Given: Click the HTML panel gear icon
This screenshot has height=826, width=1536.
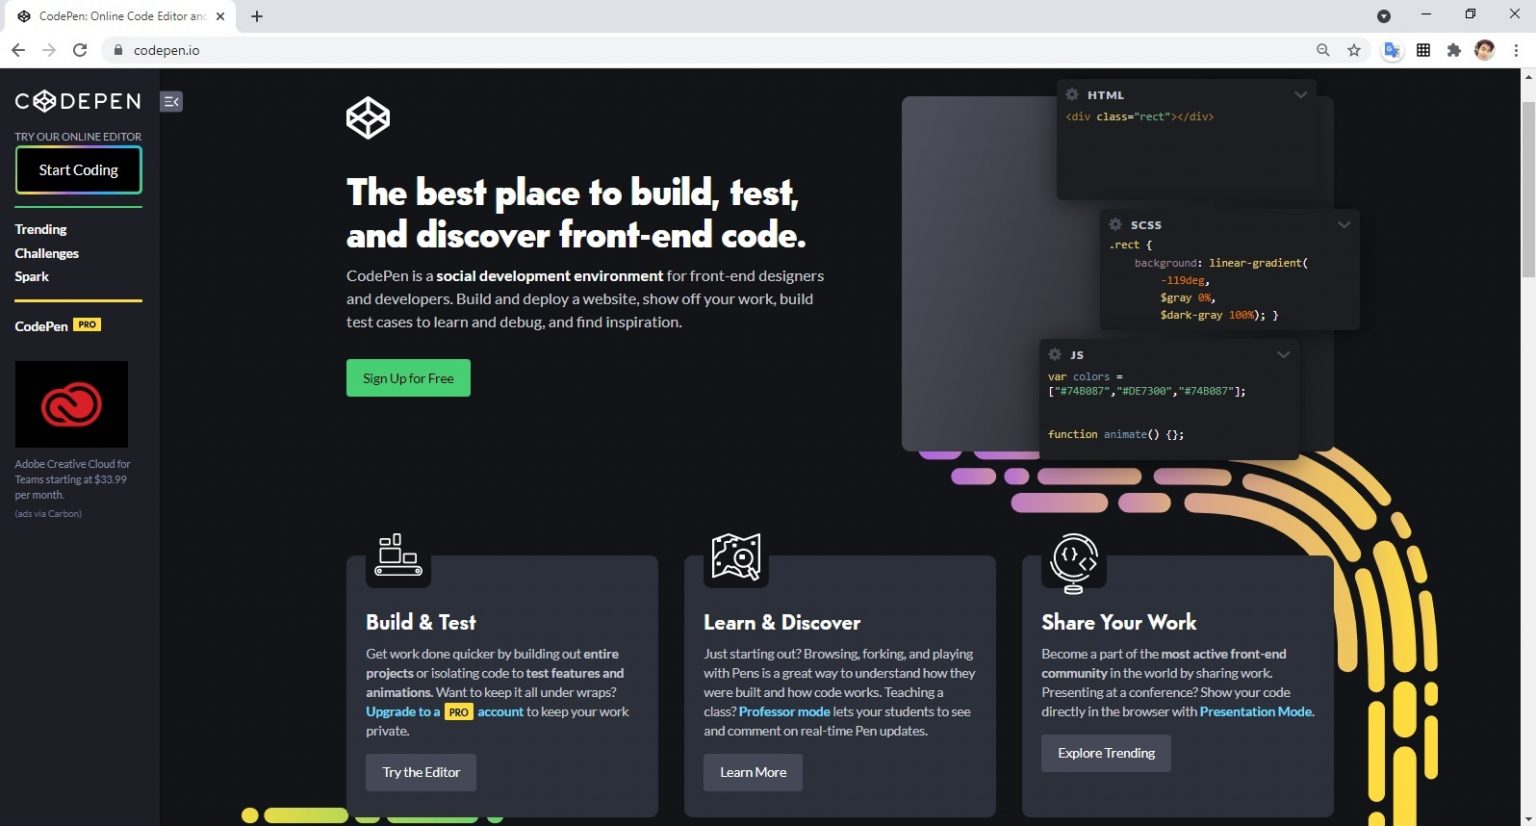Looking at the screenshot, I should coord(1072,95).
